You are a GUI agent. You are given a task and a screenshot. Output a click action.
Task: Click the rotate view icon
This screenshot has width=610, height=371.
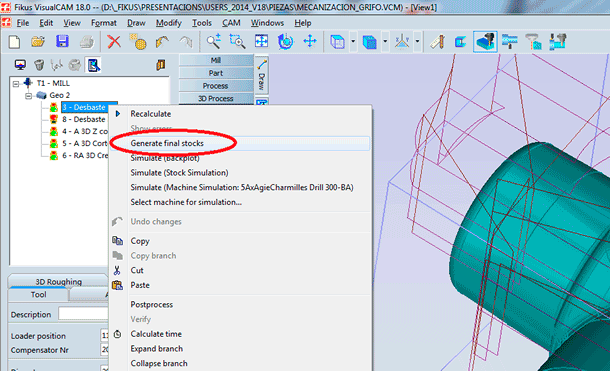click(x=286, y=42)
